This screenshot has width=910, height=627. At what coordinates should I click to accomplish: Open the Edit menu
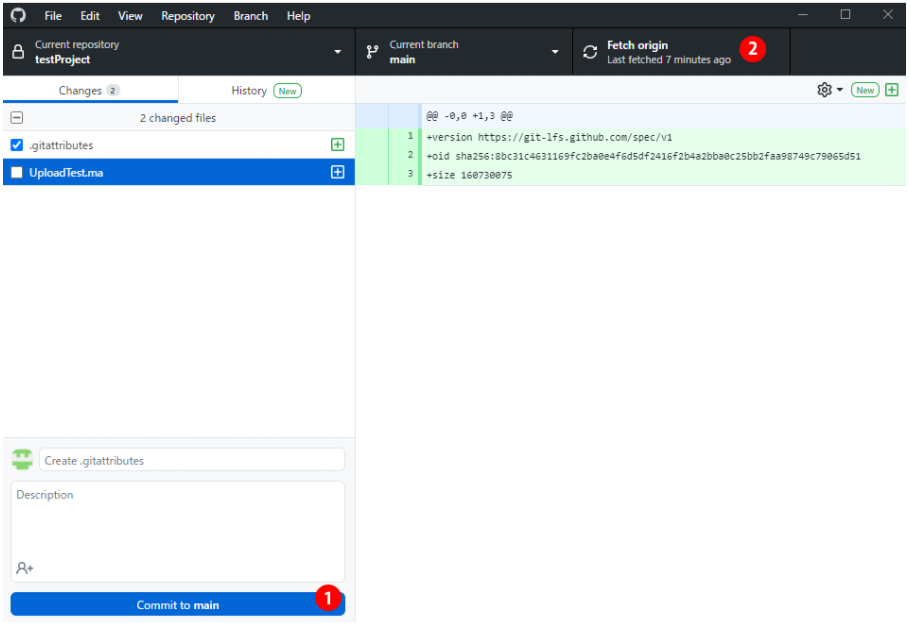click(x=90, y=16)
